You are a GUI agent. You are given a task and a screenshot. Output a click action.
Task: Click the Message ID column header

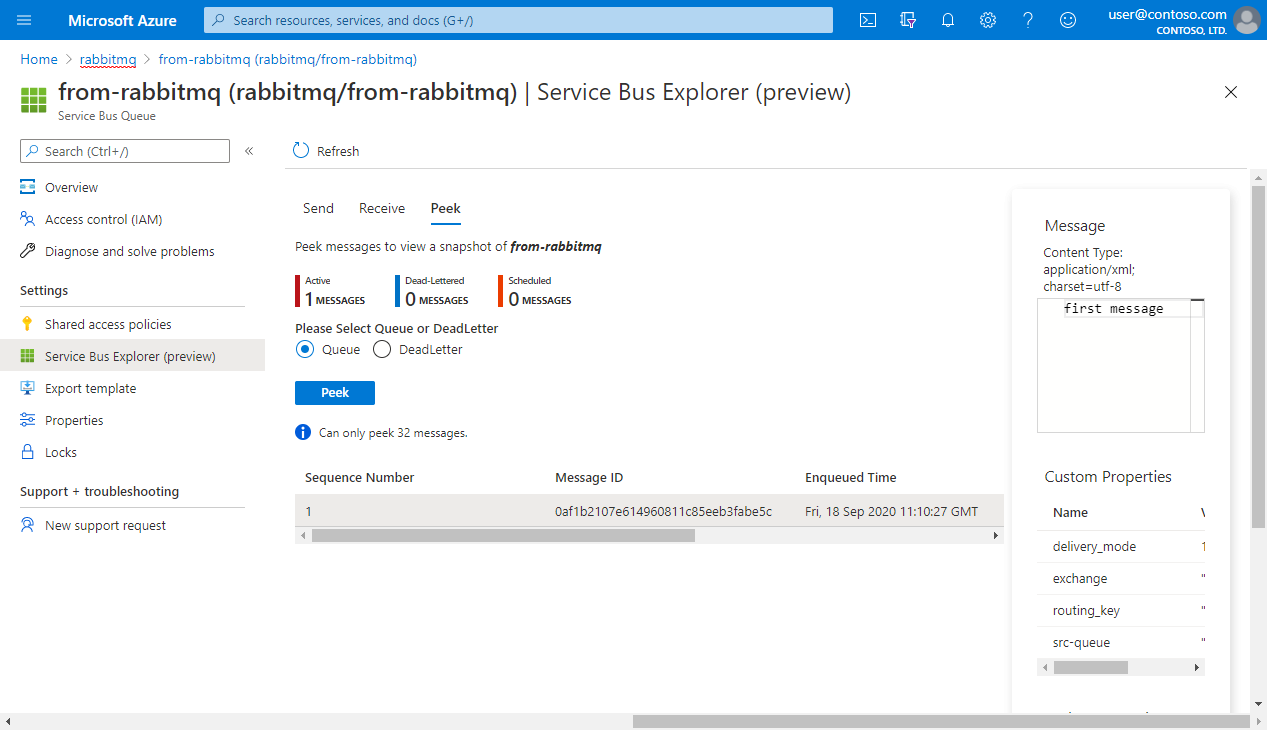[x=589, y=477]
